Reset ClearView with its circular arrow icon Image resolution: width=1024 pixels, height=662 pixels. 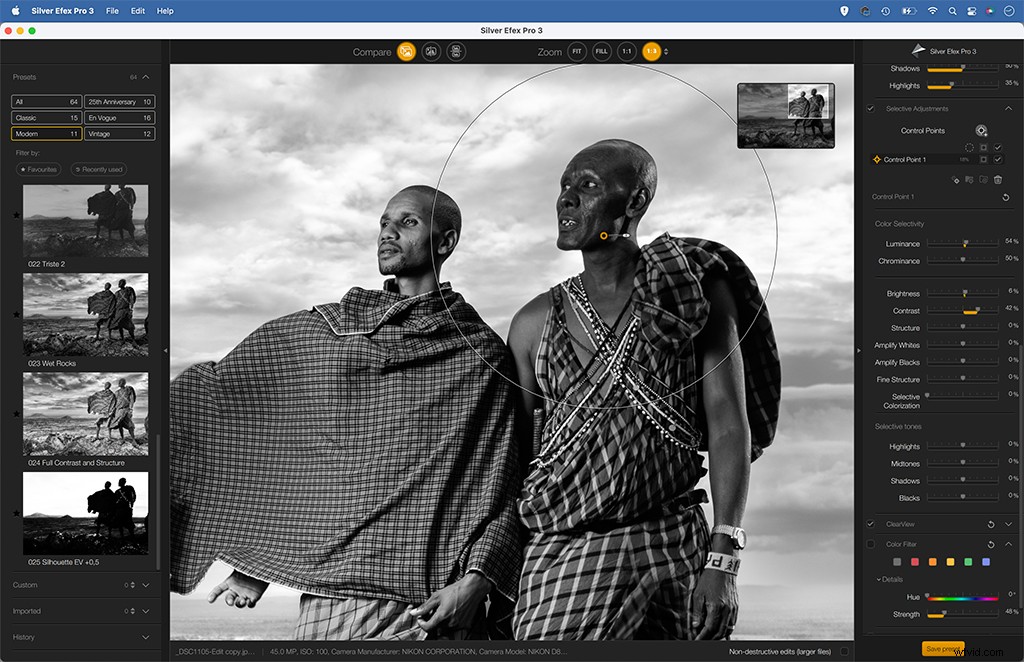click(x=991, y=524)
